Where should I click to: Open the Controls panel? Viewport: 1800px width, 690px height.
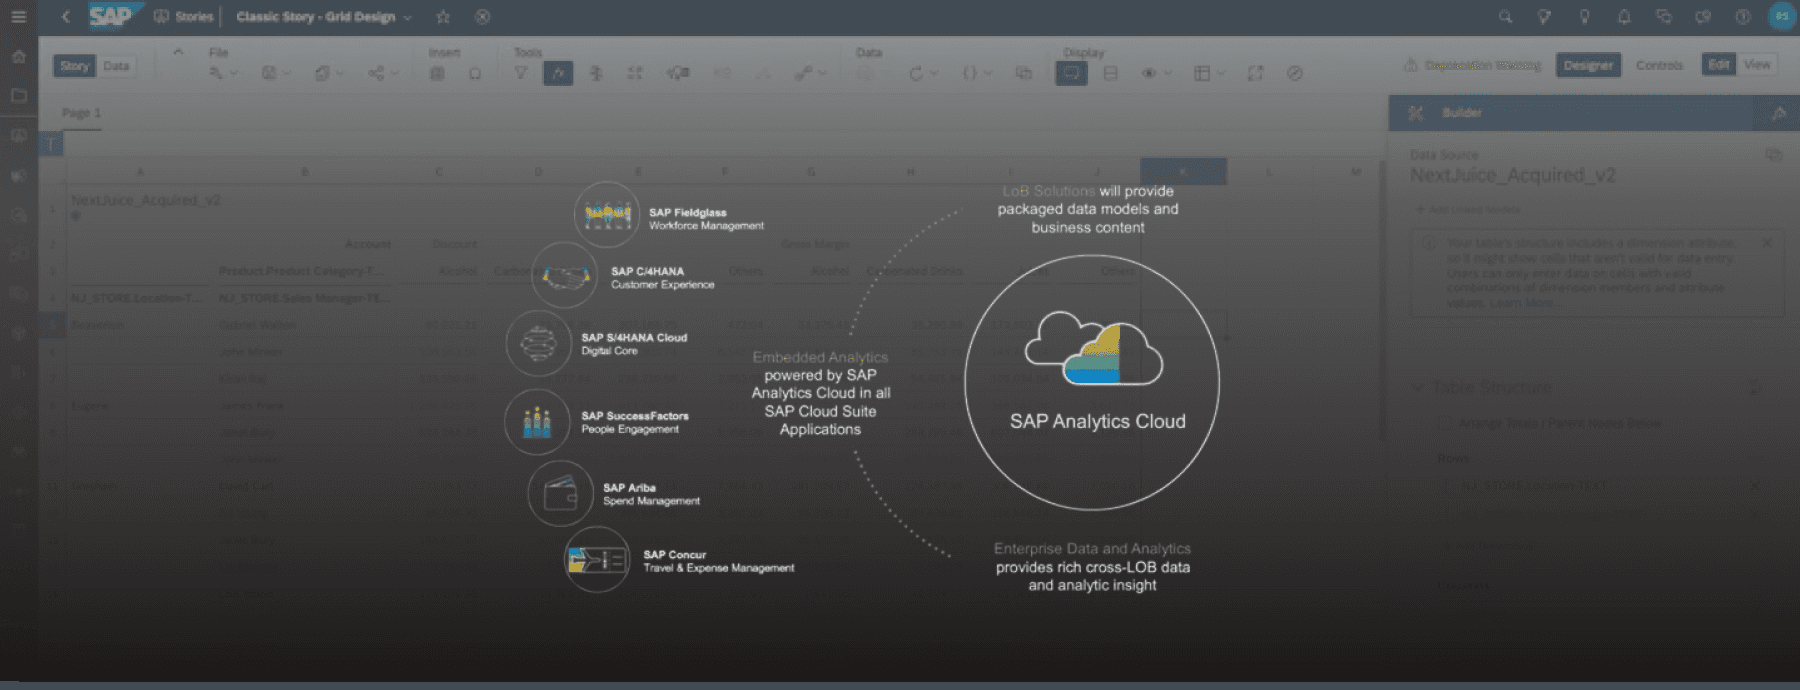tap(1659, 65)
